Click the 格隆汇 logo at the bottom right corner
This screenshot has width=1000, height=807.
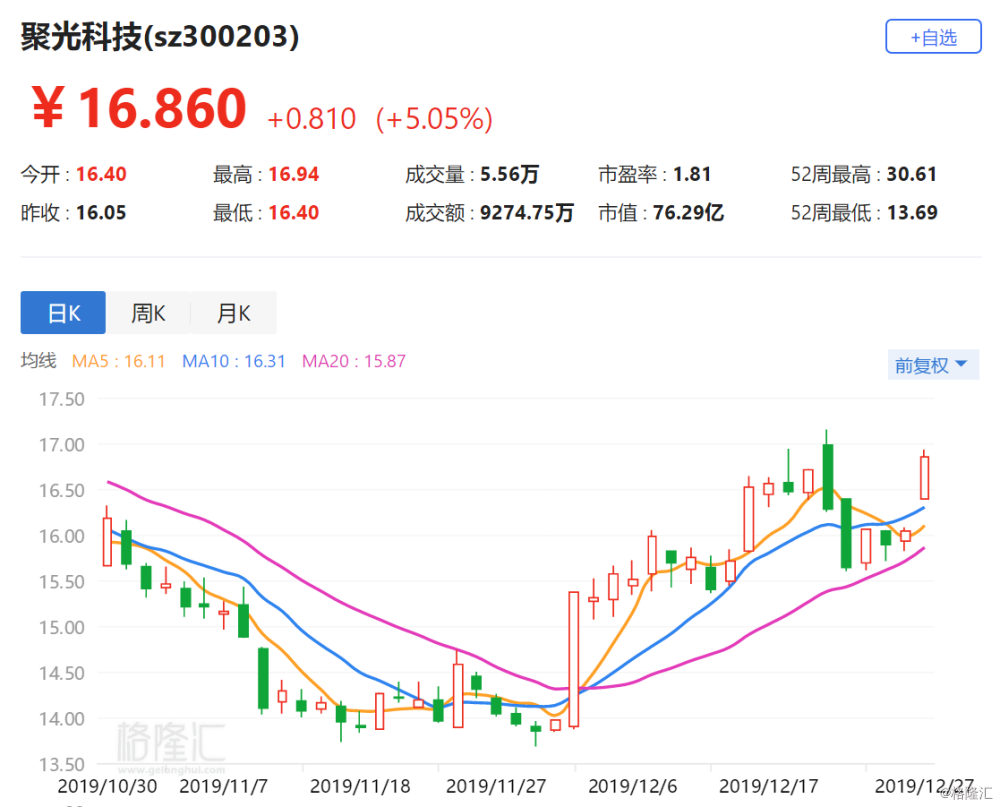point(966,794)
